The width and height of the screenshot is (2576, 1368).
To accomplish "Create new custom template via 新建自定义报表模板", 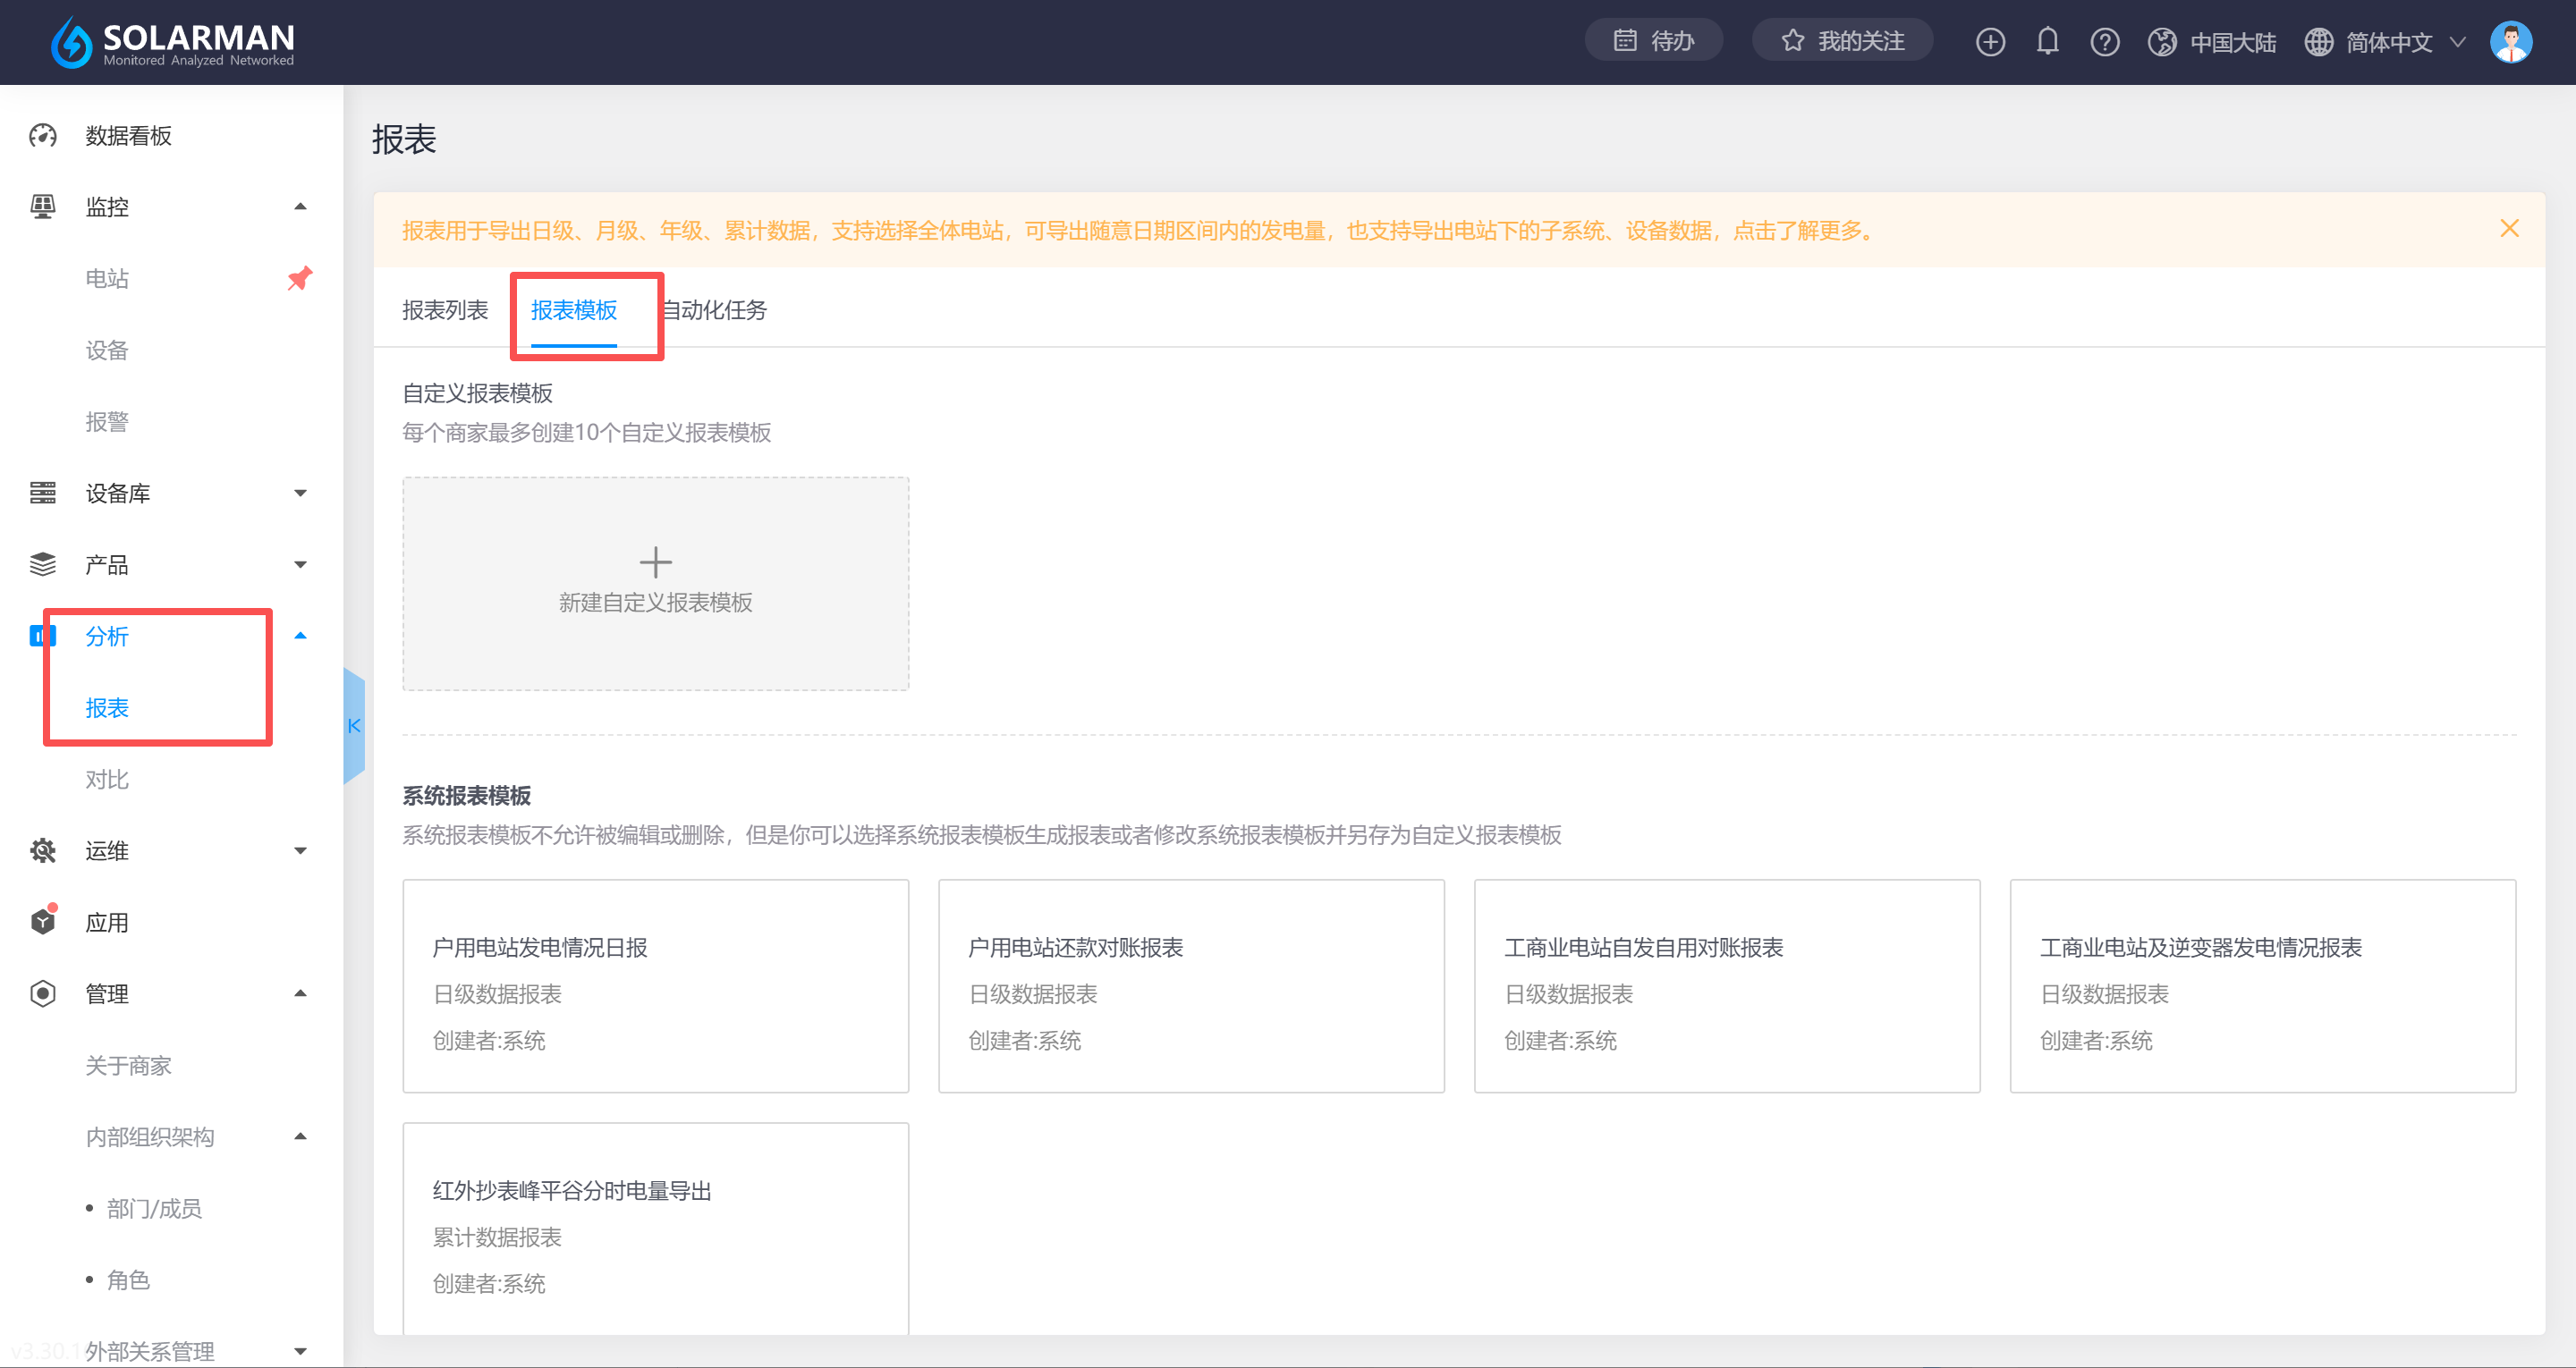I will 655,582.
